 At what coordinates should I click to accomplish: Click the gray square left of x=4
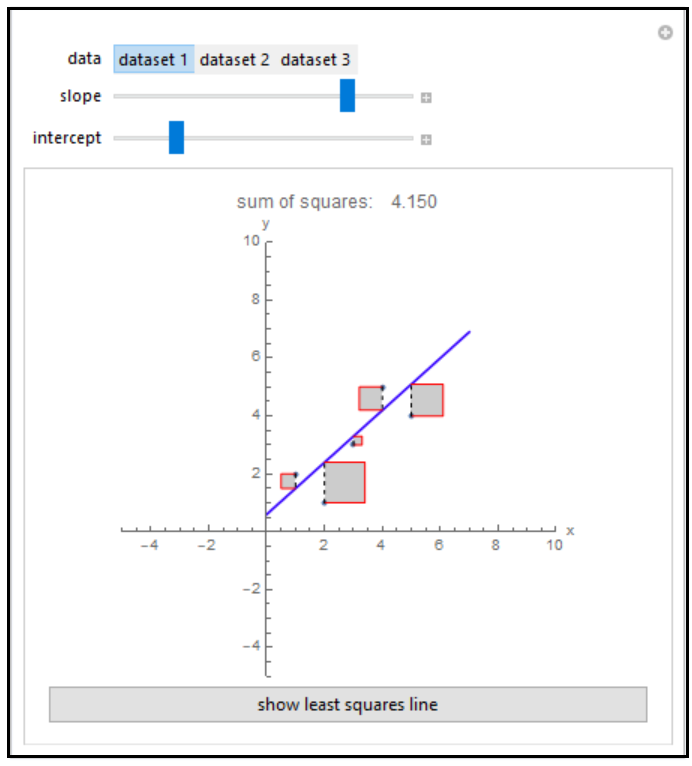(x=370, y=398)
